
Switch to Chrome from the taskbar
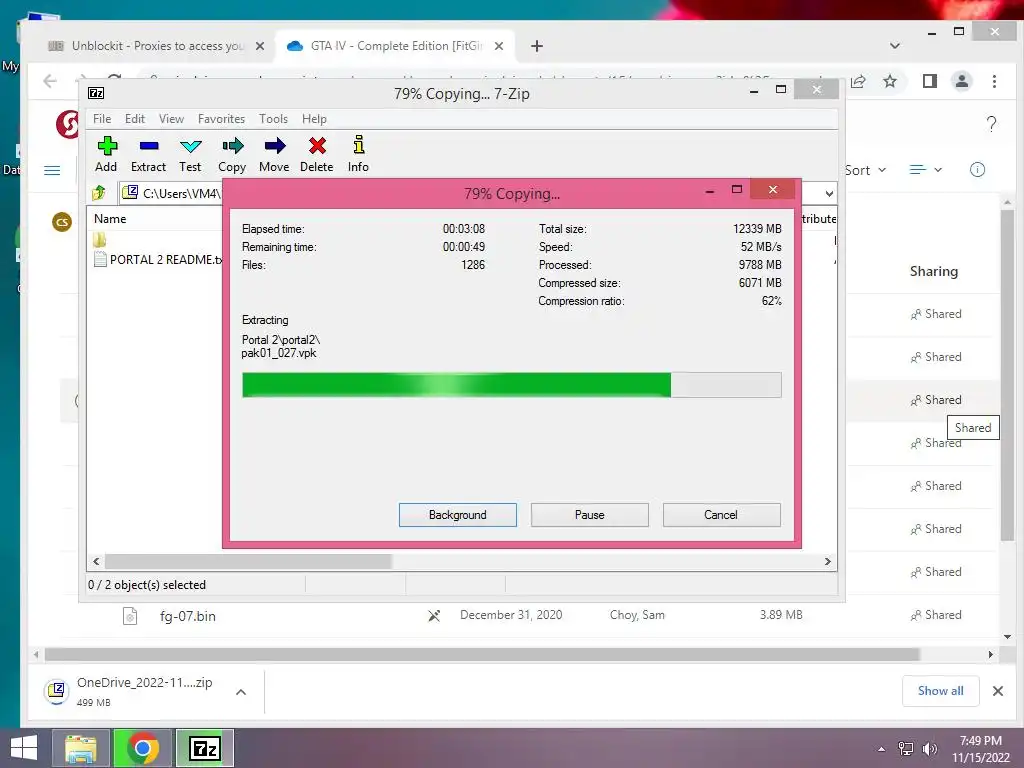click(x=142, y=748)
